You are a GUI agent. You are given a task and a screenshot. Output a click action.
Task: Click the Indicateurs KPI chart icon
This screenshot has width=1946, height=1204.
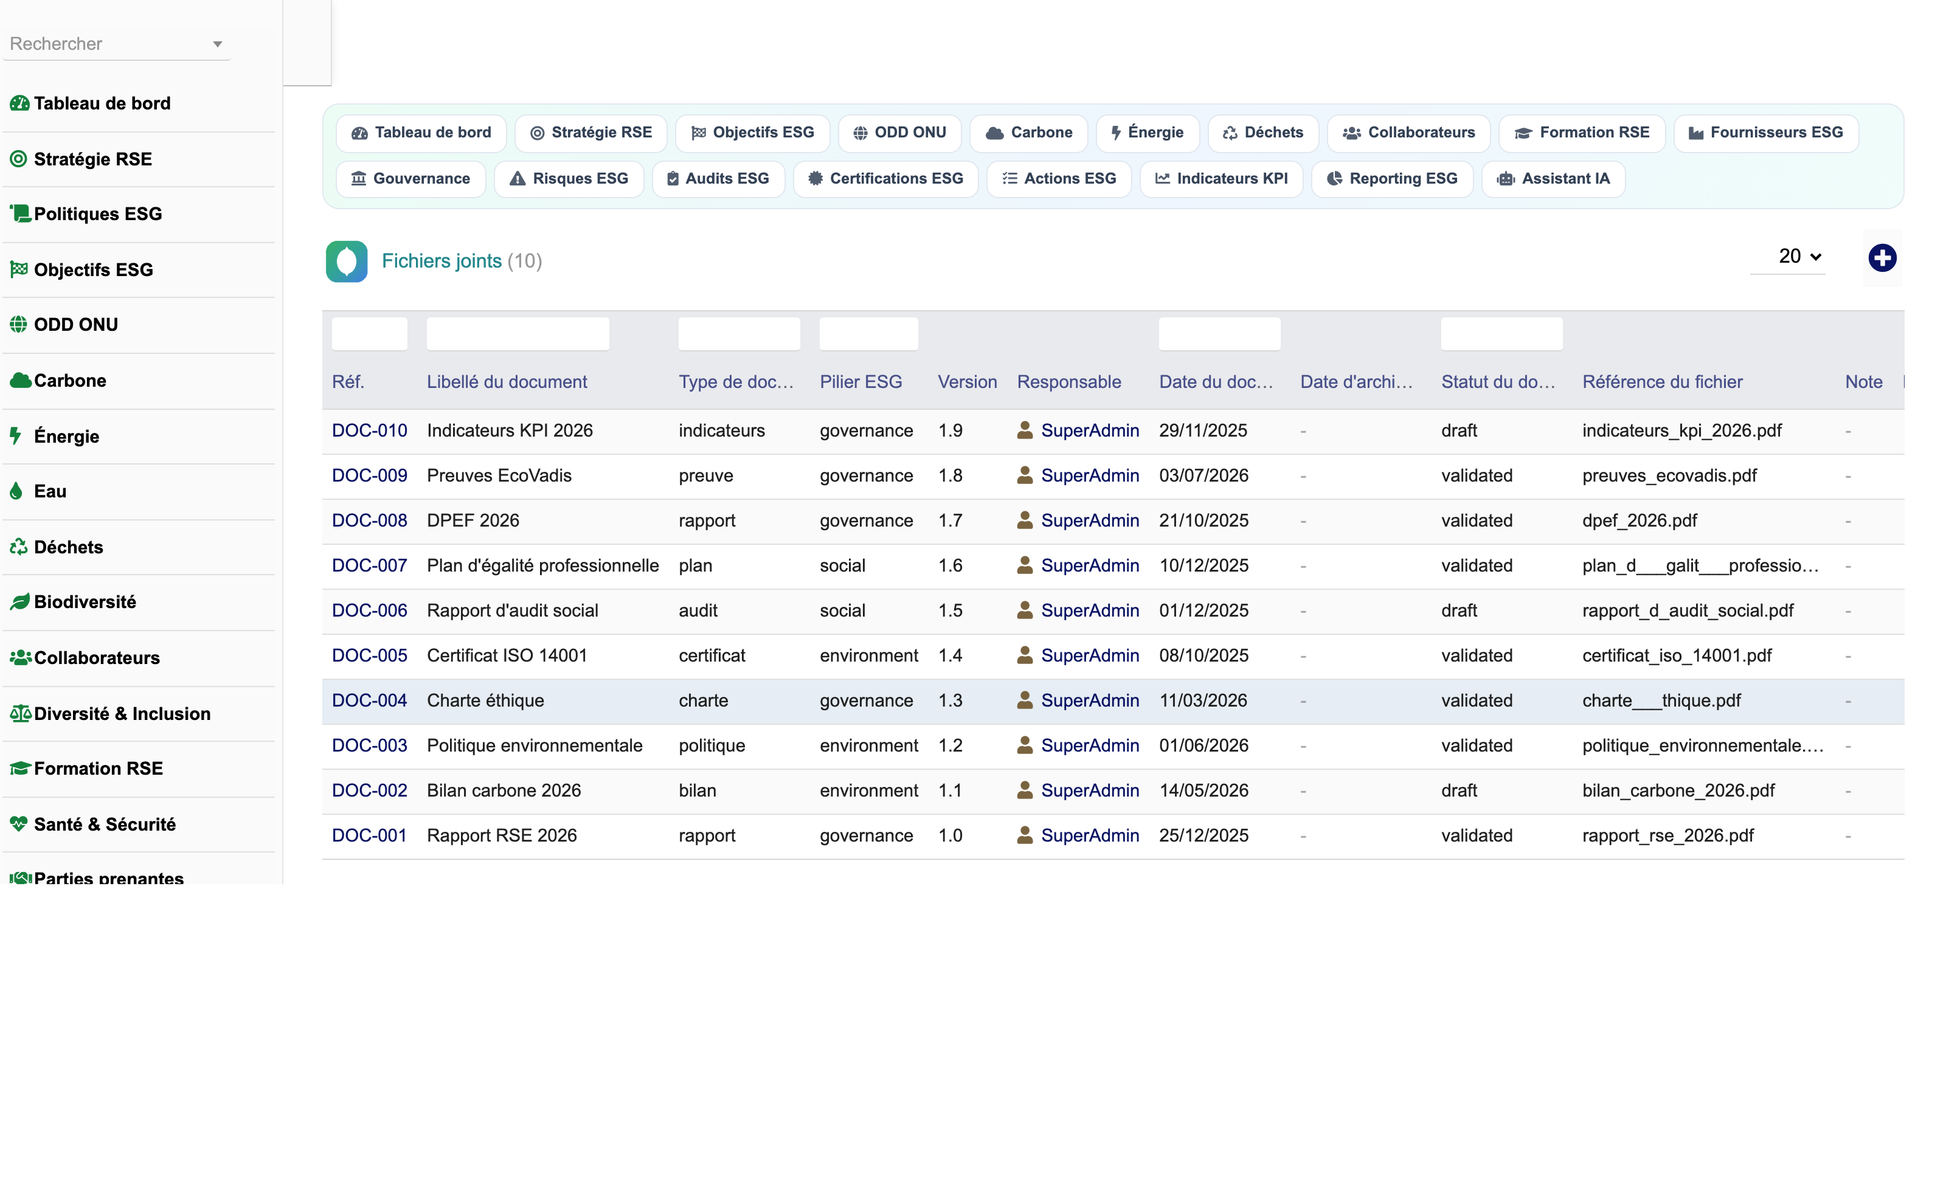(1163, 179)
